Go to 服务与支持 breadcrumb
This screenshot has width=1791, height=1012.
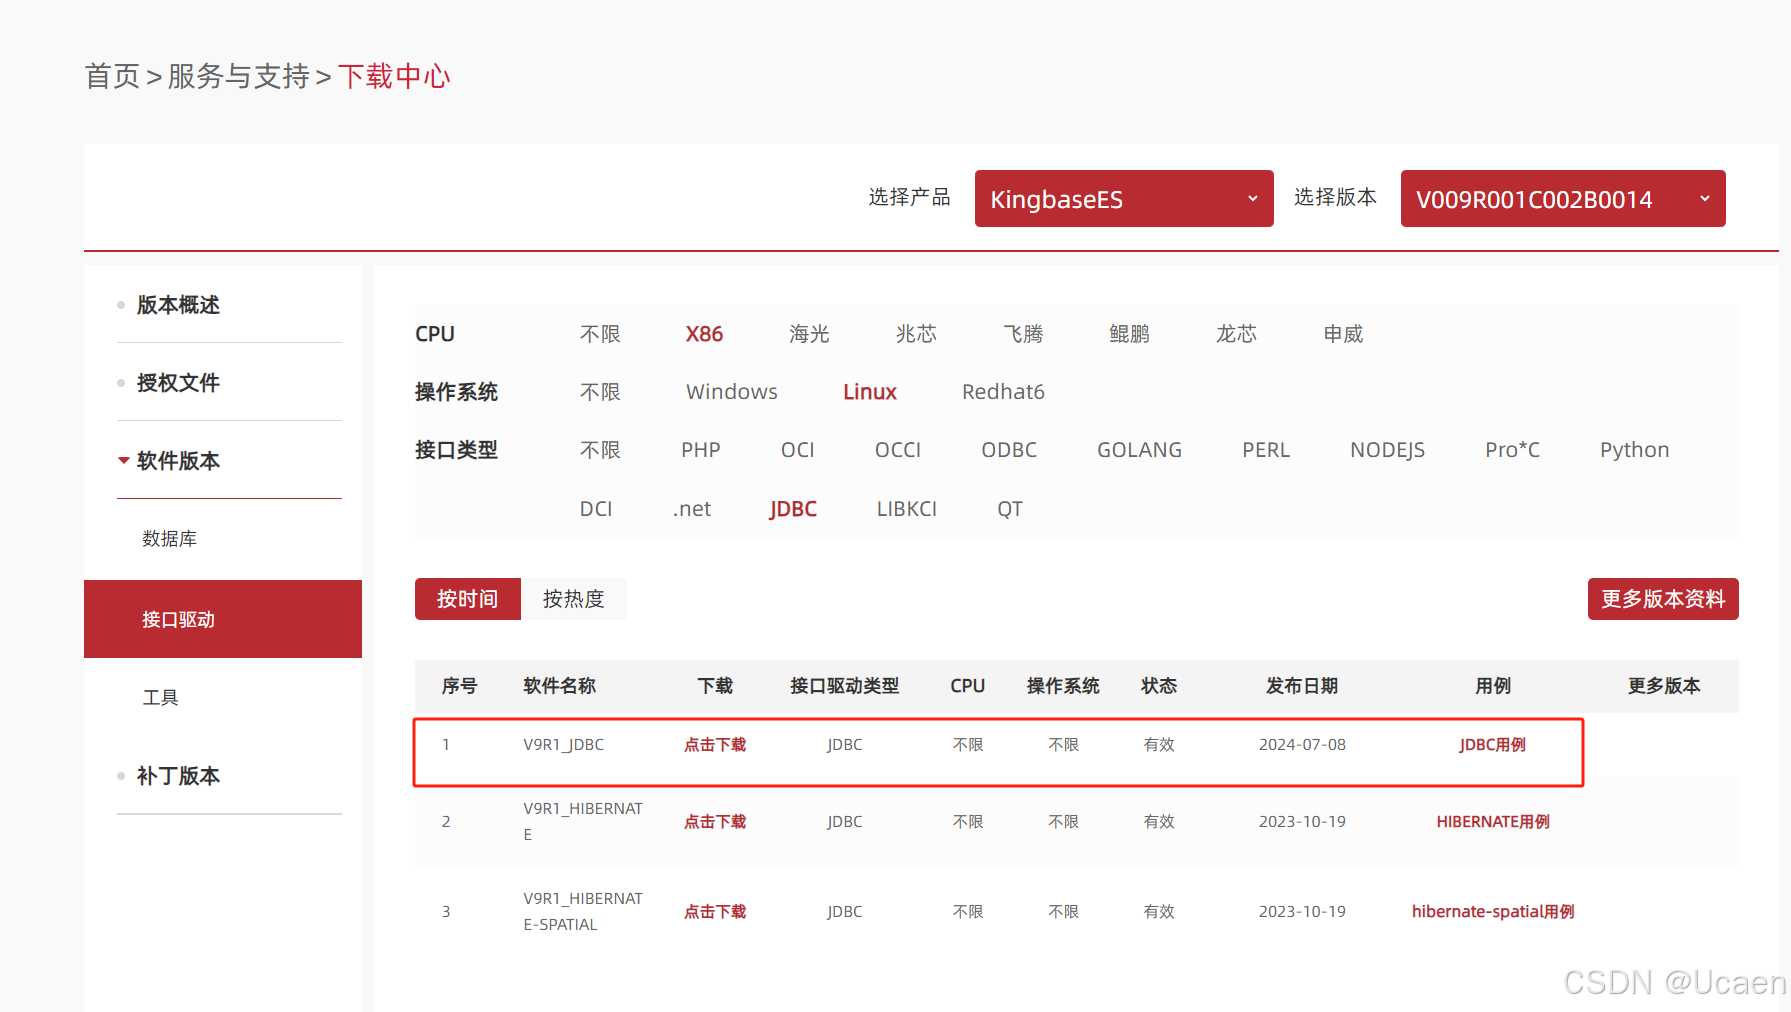tap(238, 76)
